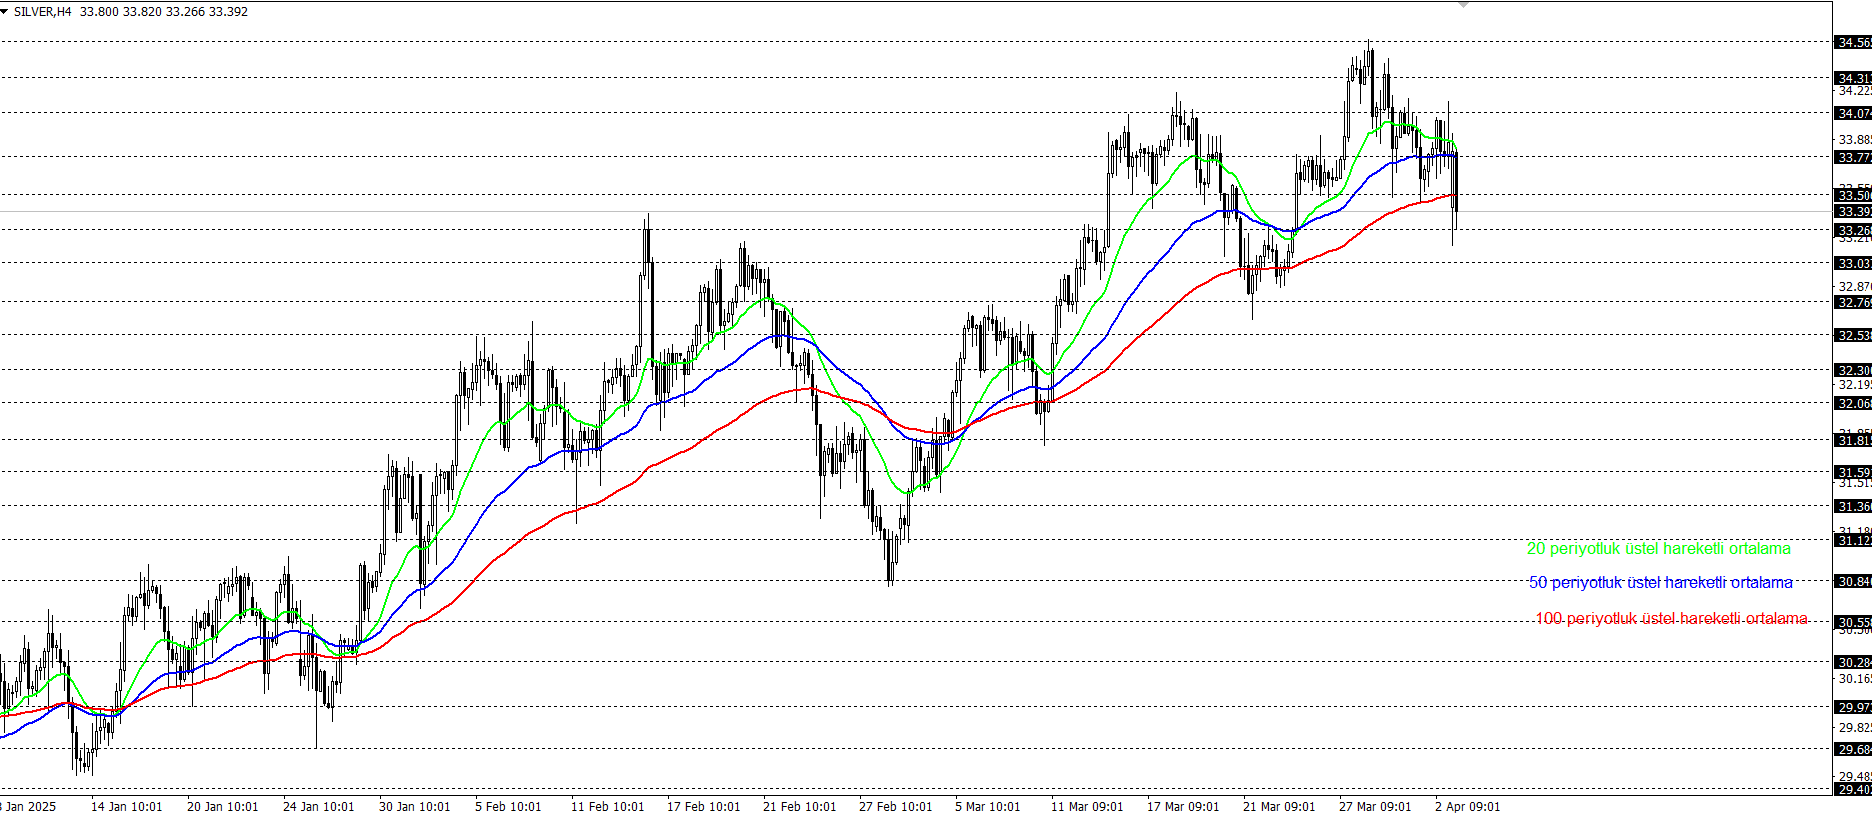
Task: Select the blue 50 periyotluk üstel hareketli ortalama label
Action: pyautogui.click(x=1660, y=582)
